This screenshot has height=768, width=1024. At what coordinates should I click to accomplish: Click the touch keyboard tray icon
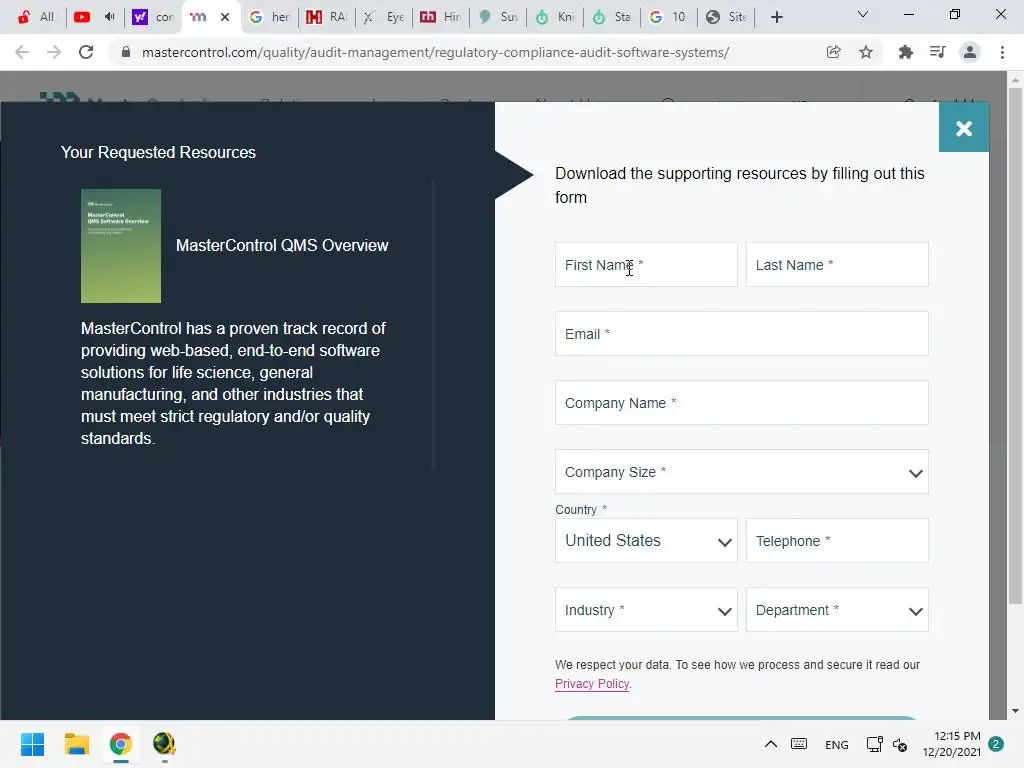click(798, 744)
